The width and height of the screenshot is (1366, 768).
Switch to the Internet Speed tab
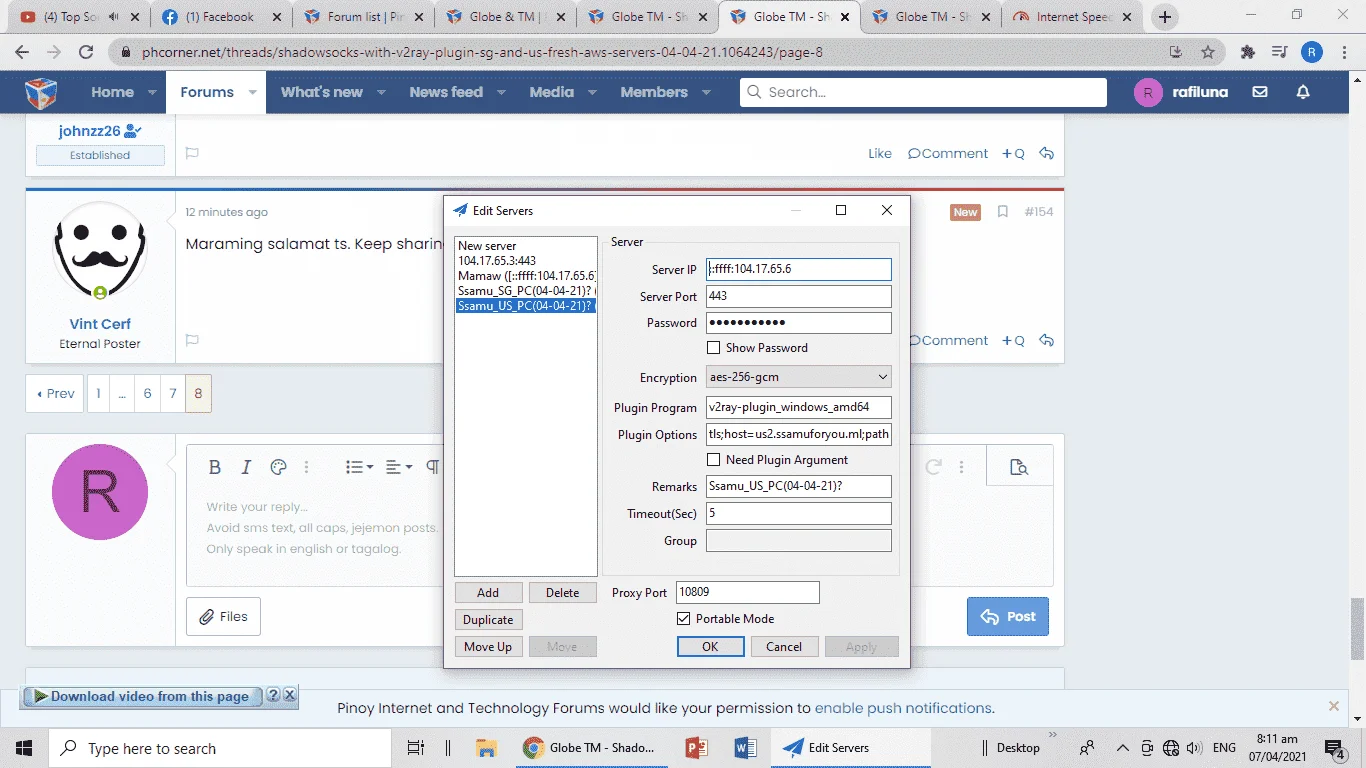1074,17
